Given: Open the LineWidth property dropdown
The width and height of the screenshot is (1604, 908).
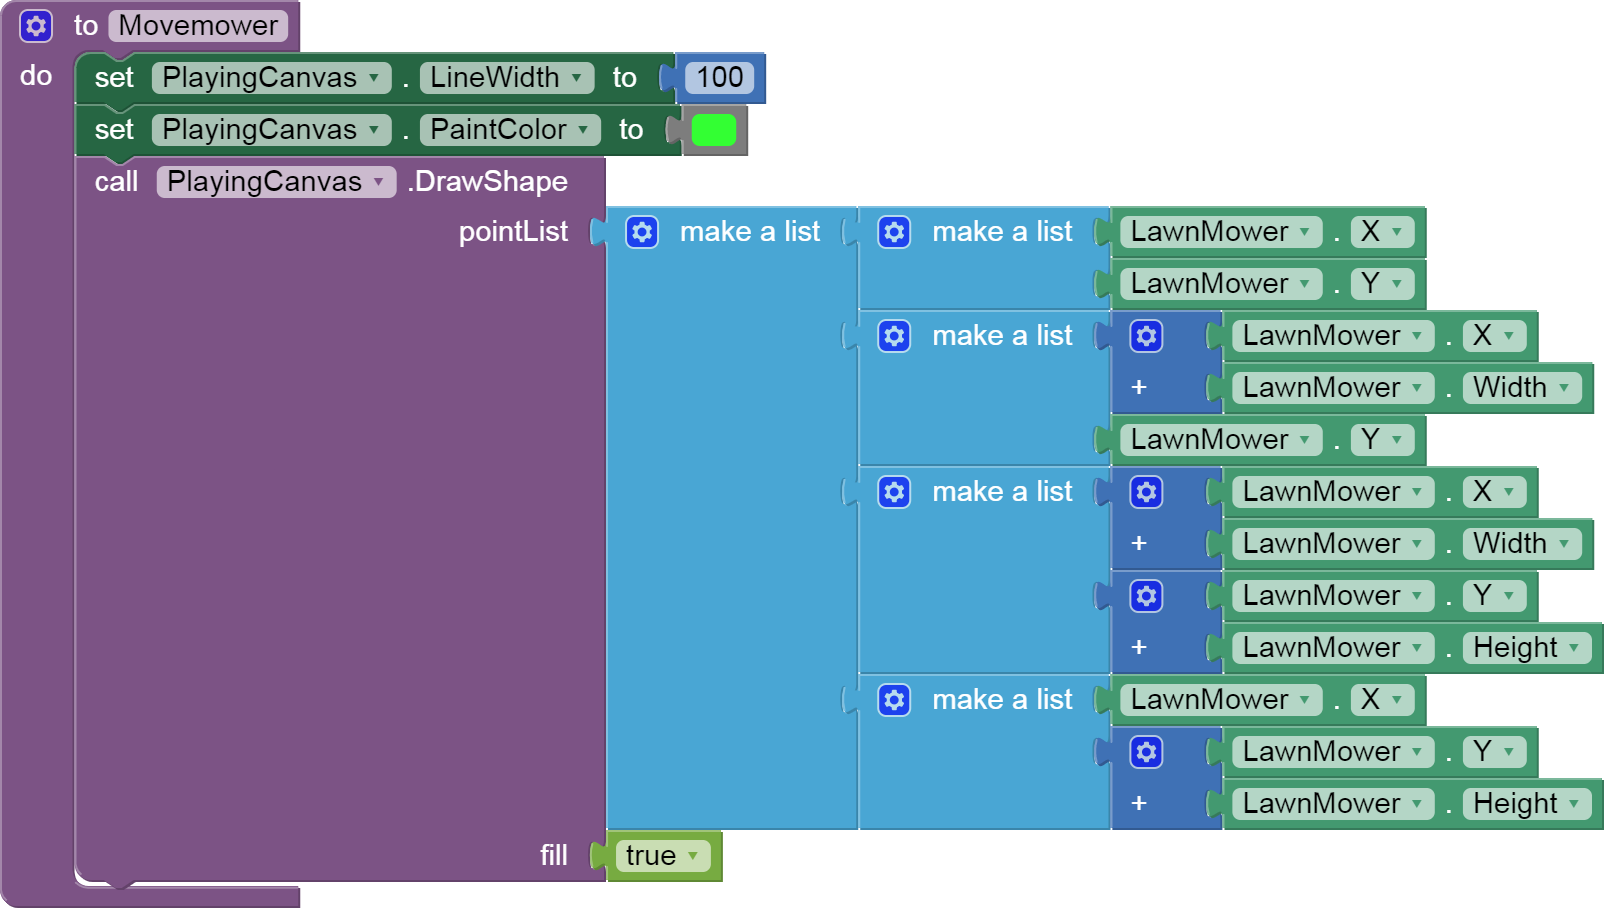Looking at the screenshot, I should pos(507,78).
